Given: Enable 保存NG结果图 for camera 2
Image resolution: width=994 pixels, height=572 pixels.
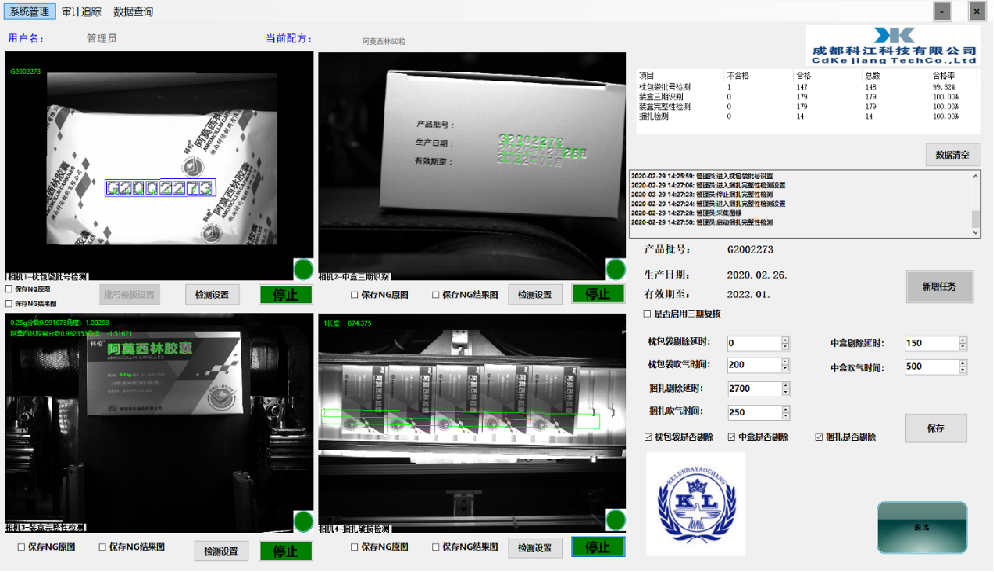Looking at the screenshot, I should click(x=436, y=295).
